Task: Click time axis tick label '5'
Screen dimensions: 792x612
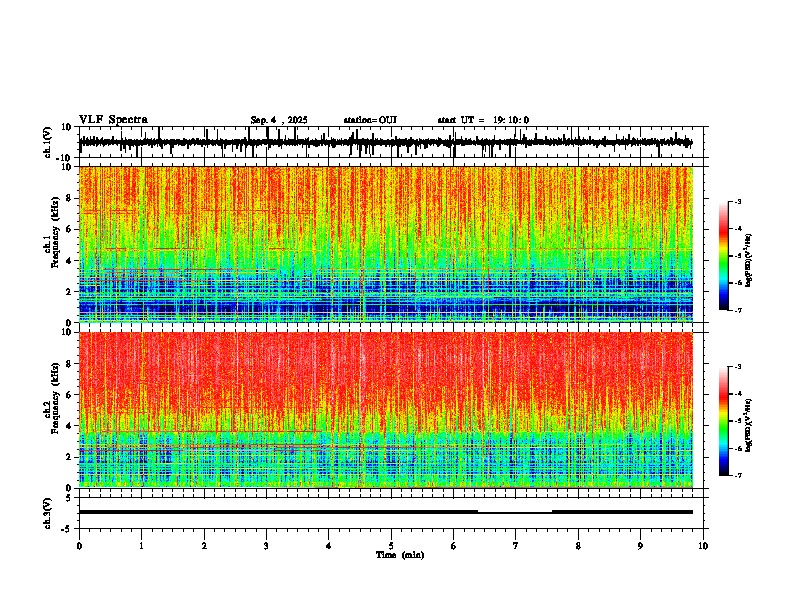Action: pos(391,546)
